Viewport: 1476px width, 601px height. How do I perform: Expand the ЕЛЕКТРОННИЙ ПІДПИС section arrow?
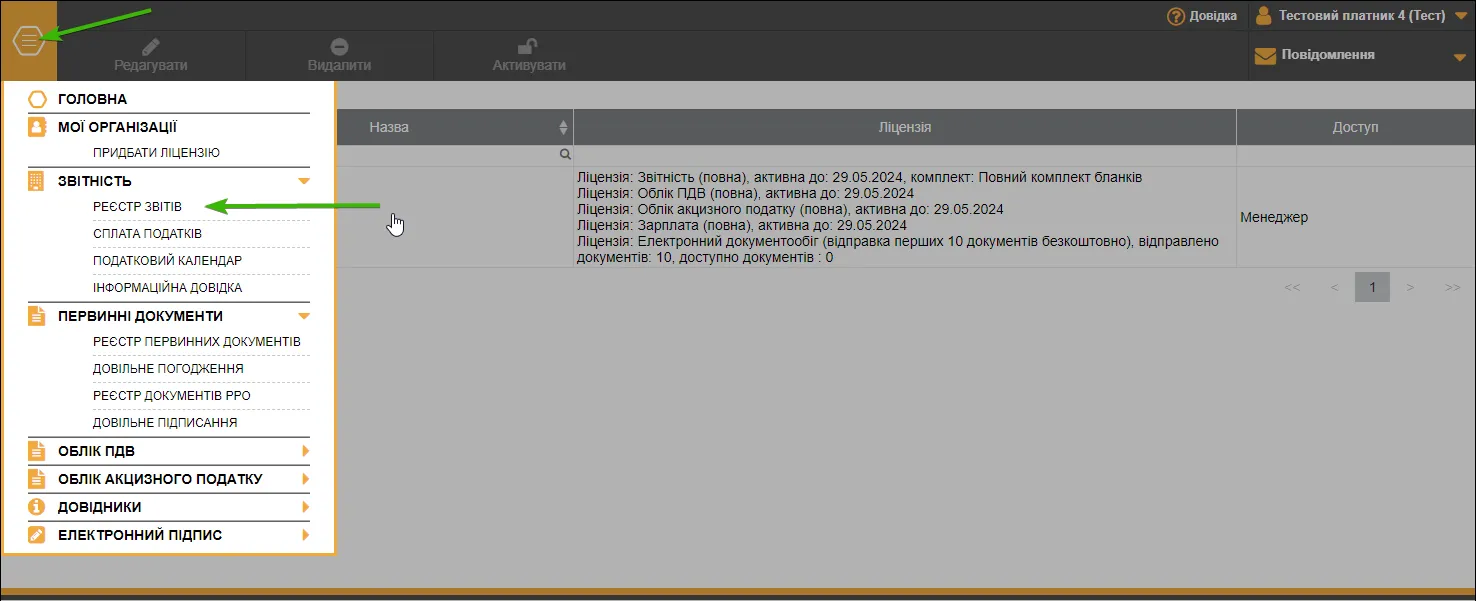point(305,535)
